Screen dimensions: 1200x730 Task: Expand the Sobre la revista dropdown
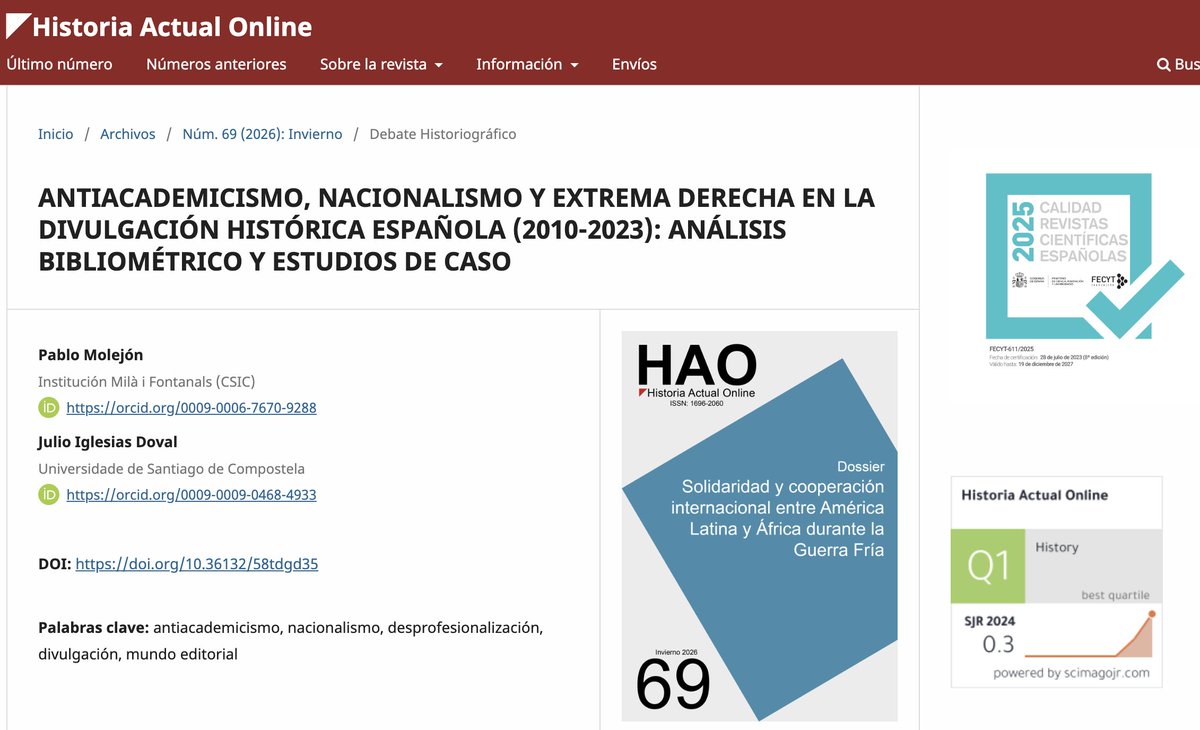tap(381, 64)
